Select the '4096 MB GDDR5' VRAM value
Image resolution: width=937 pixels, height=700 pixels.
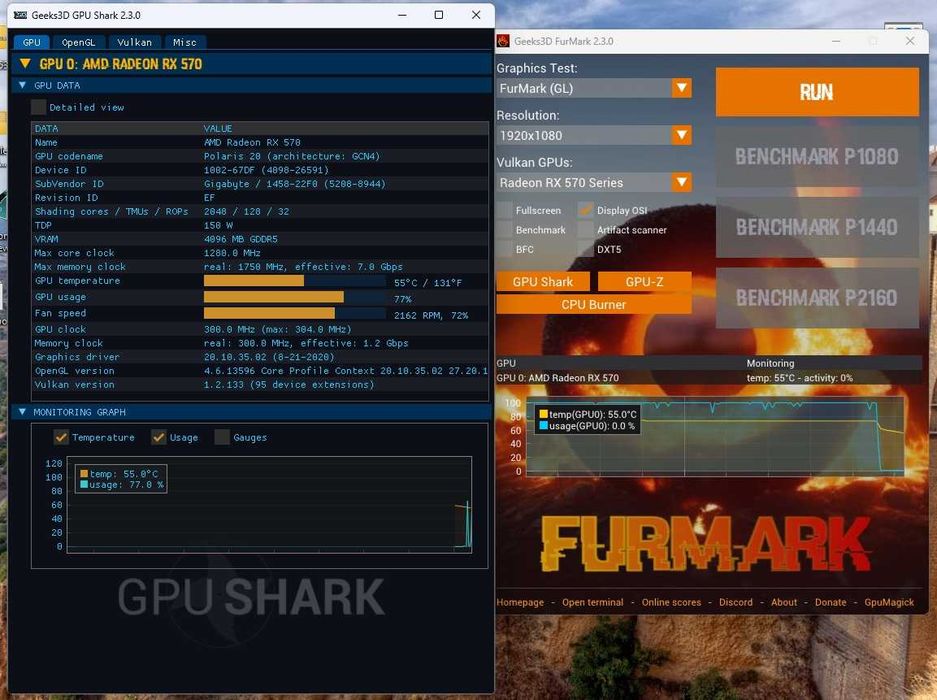[240, 239]
